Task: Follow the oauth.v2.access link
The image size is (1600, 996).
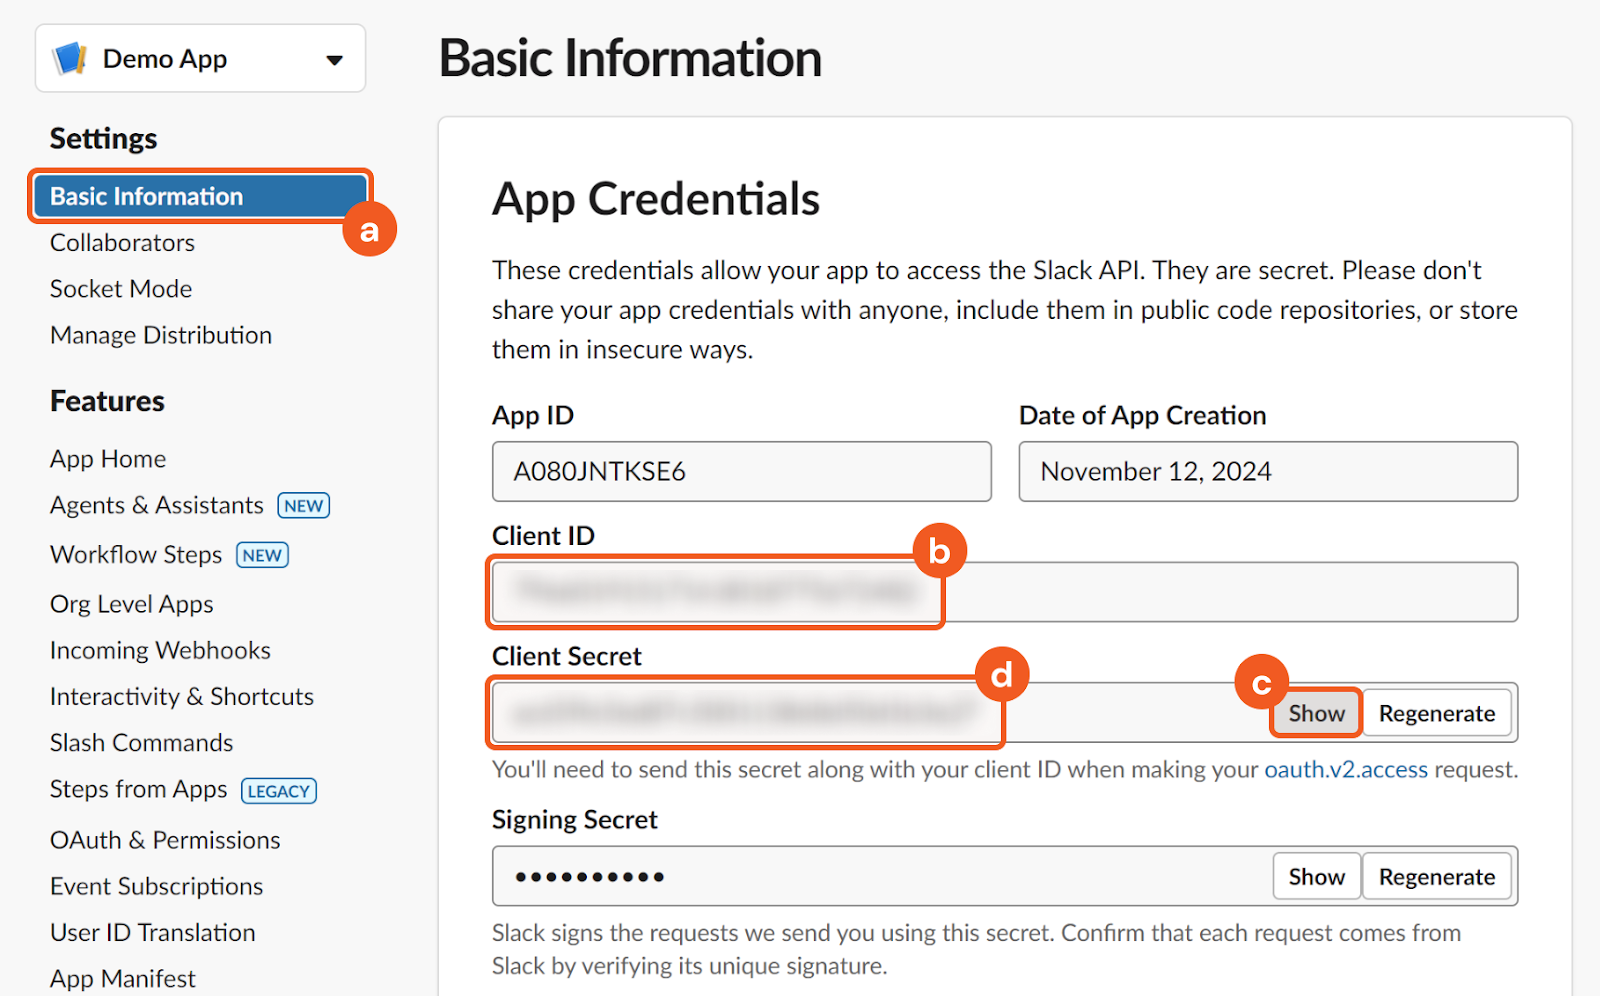Action: [1346, 770]
